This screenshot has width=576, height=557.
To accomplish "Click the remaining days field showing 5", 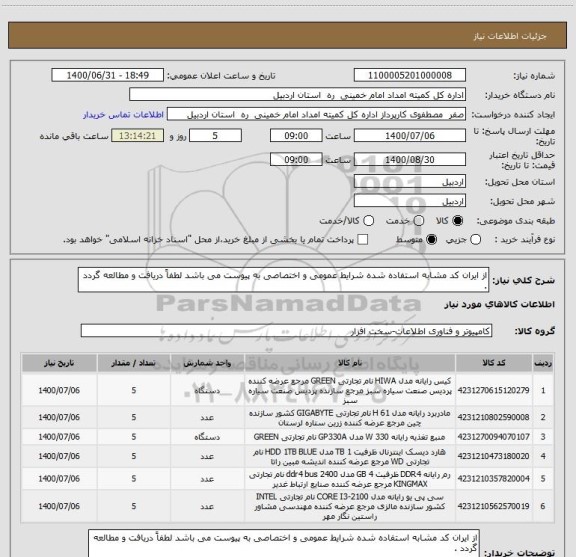I will (215, 136).
